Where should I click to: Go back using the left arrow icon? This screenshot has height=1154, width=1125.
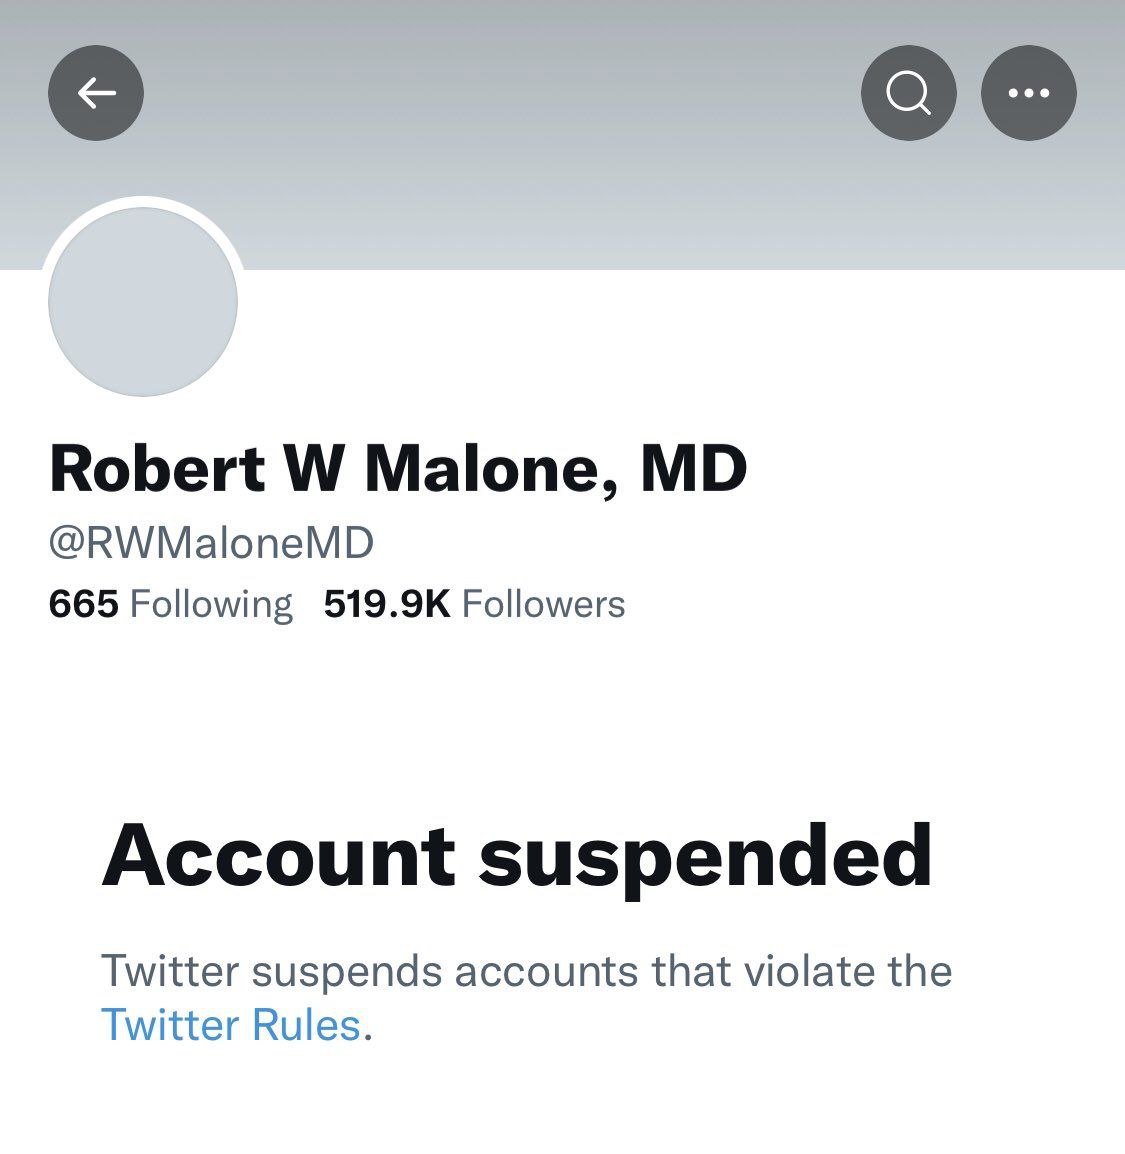[x=96, y=93]
